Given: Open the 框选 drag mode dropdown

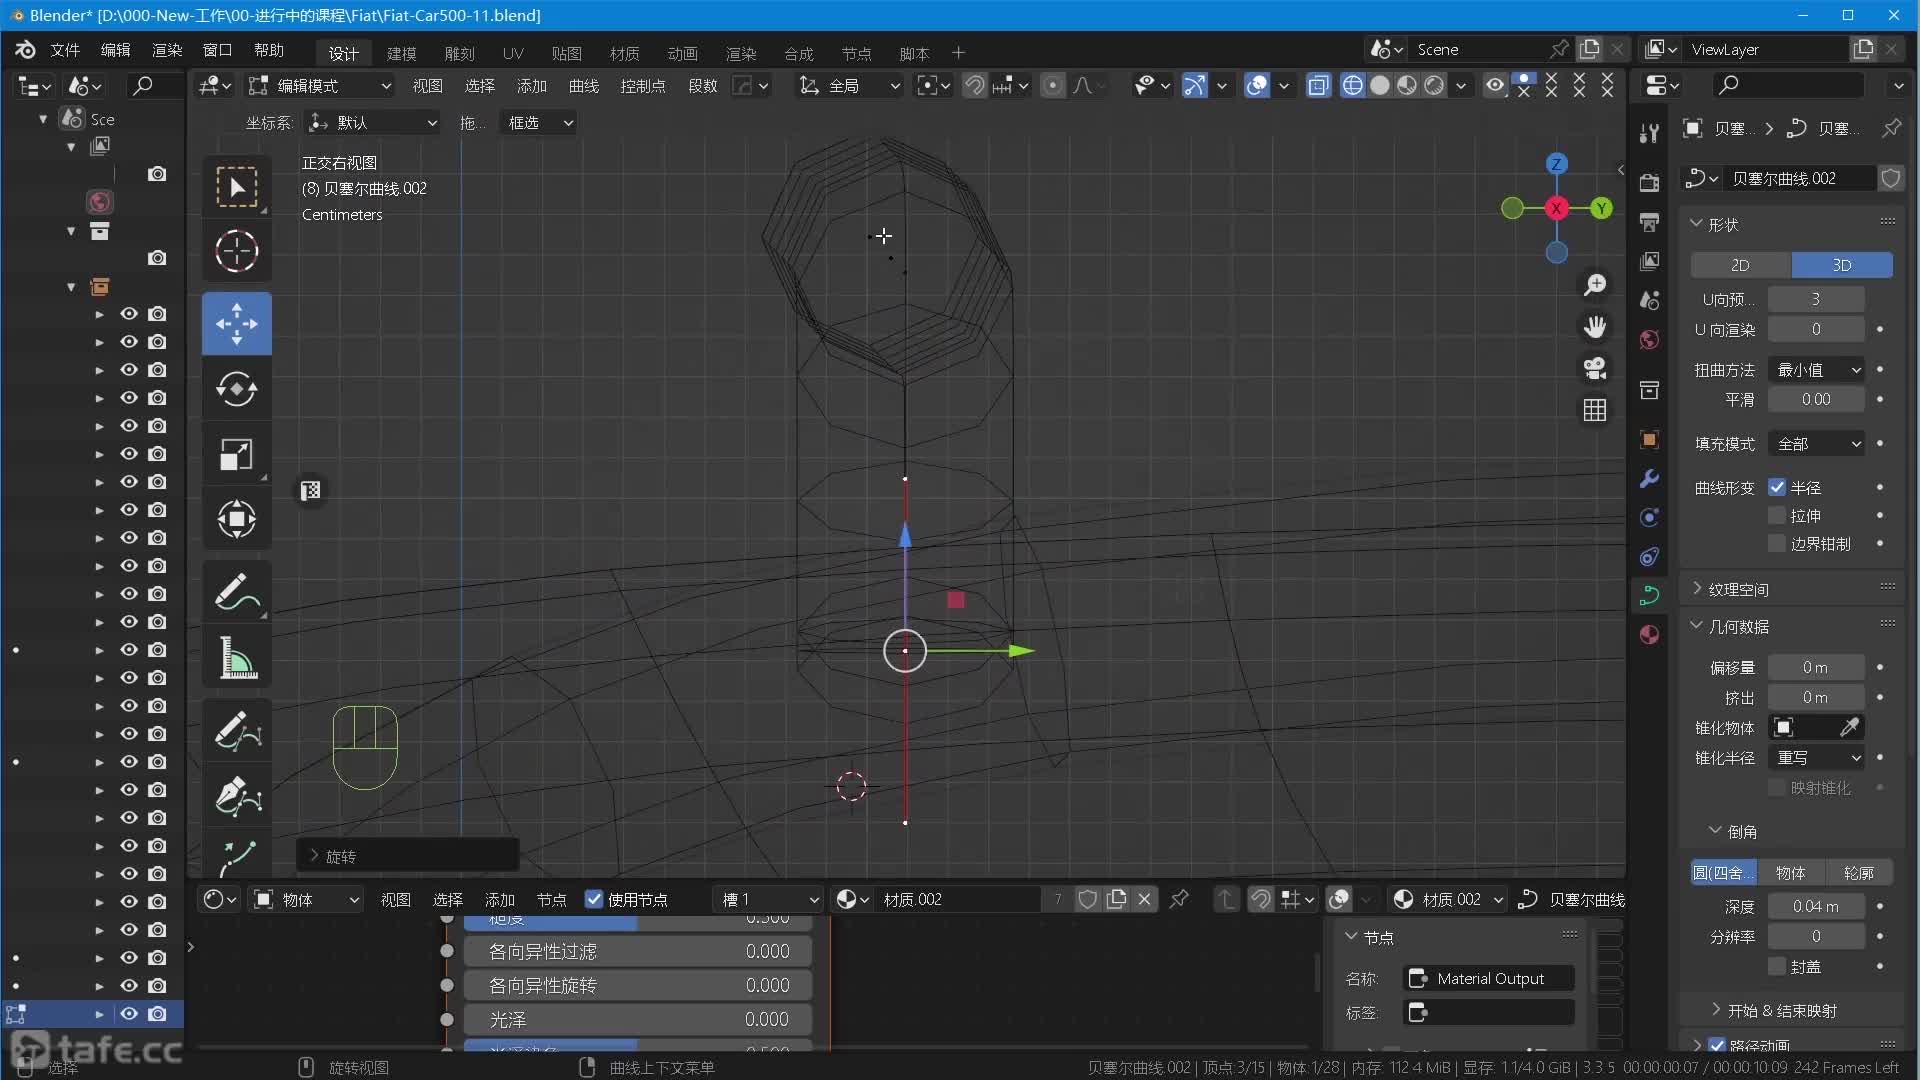Looking at the screenshot, I should (538, 123).
